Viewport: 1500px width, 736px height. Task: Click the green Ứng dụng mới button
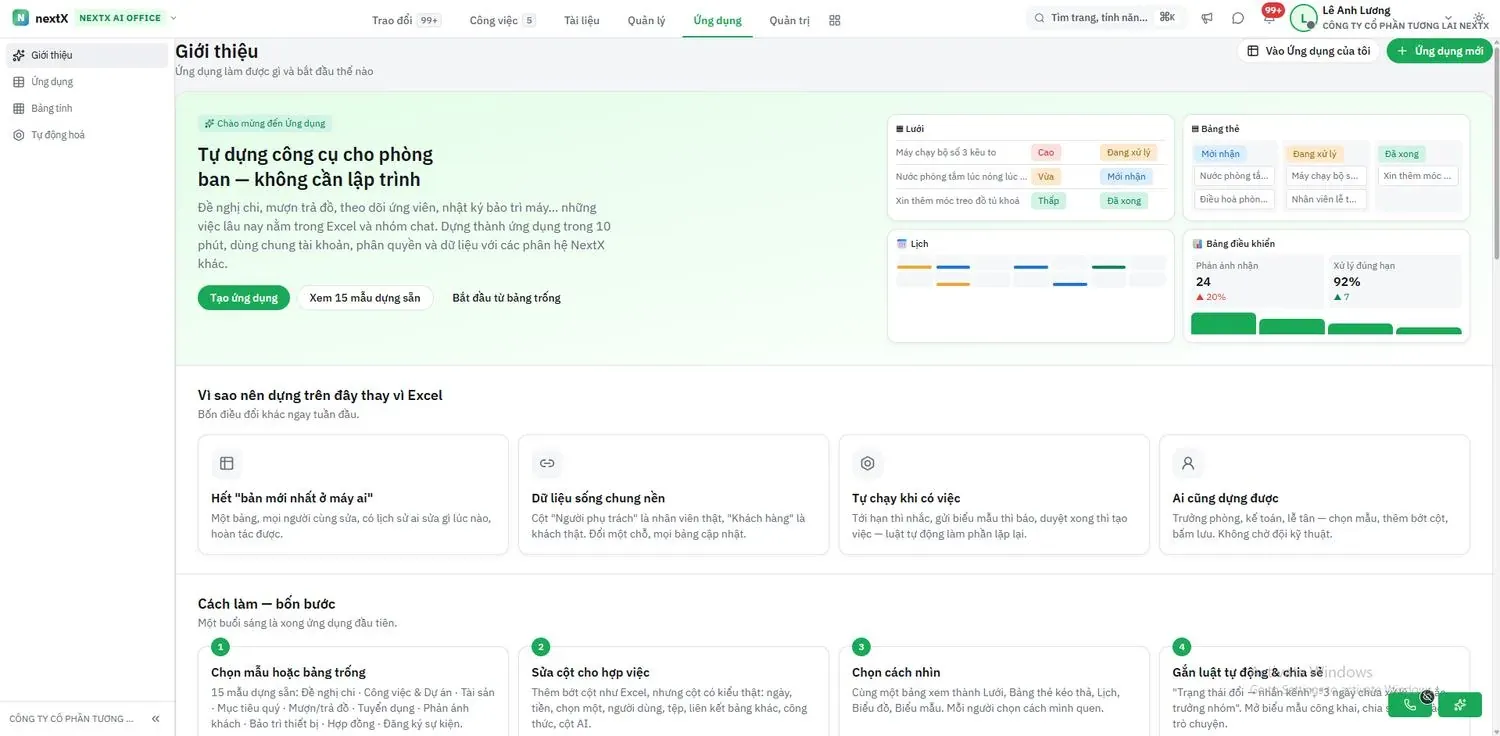(x=1439, y=51)
